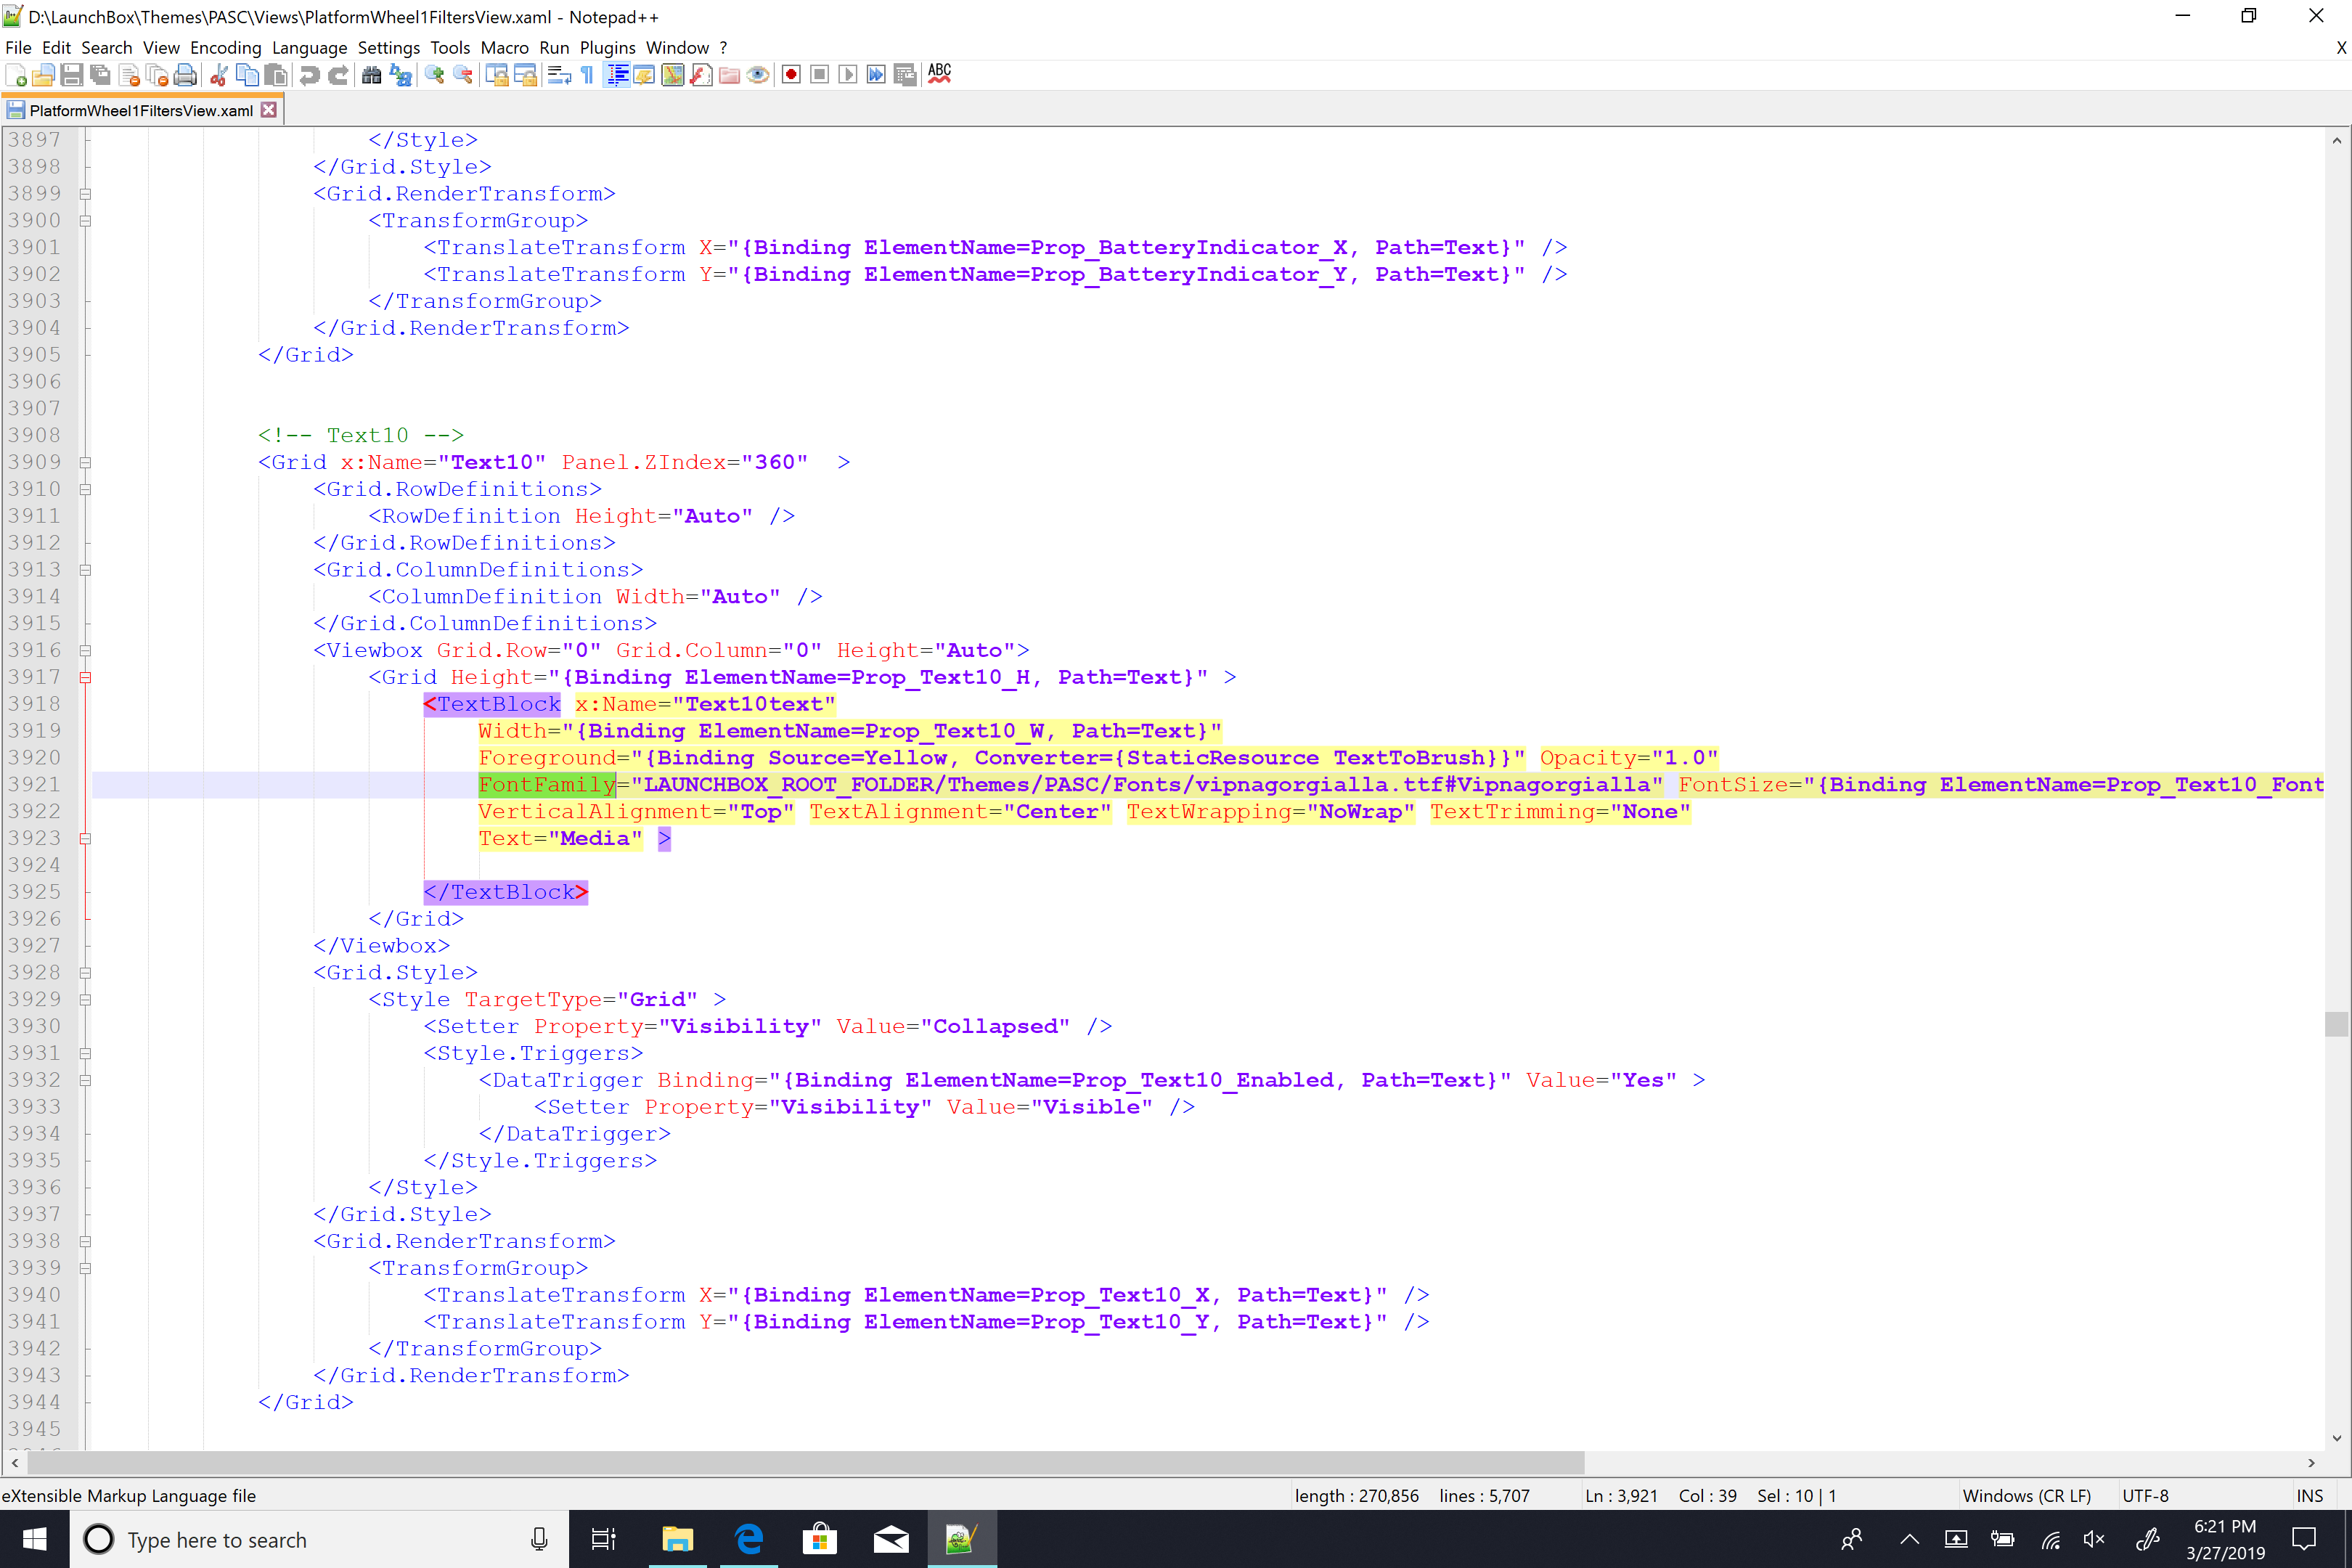Screen dimensions: 2352x1568
Task: Collapse the red fold marker at line 3917
Action: [x=85, y=678]
